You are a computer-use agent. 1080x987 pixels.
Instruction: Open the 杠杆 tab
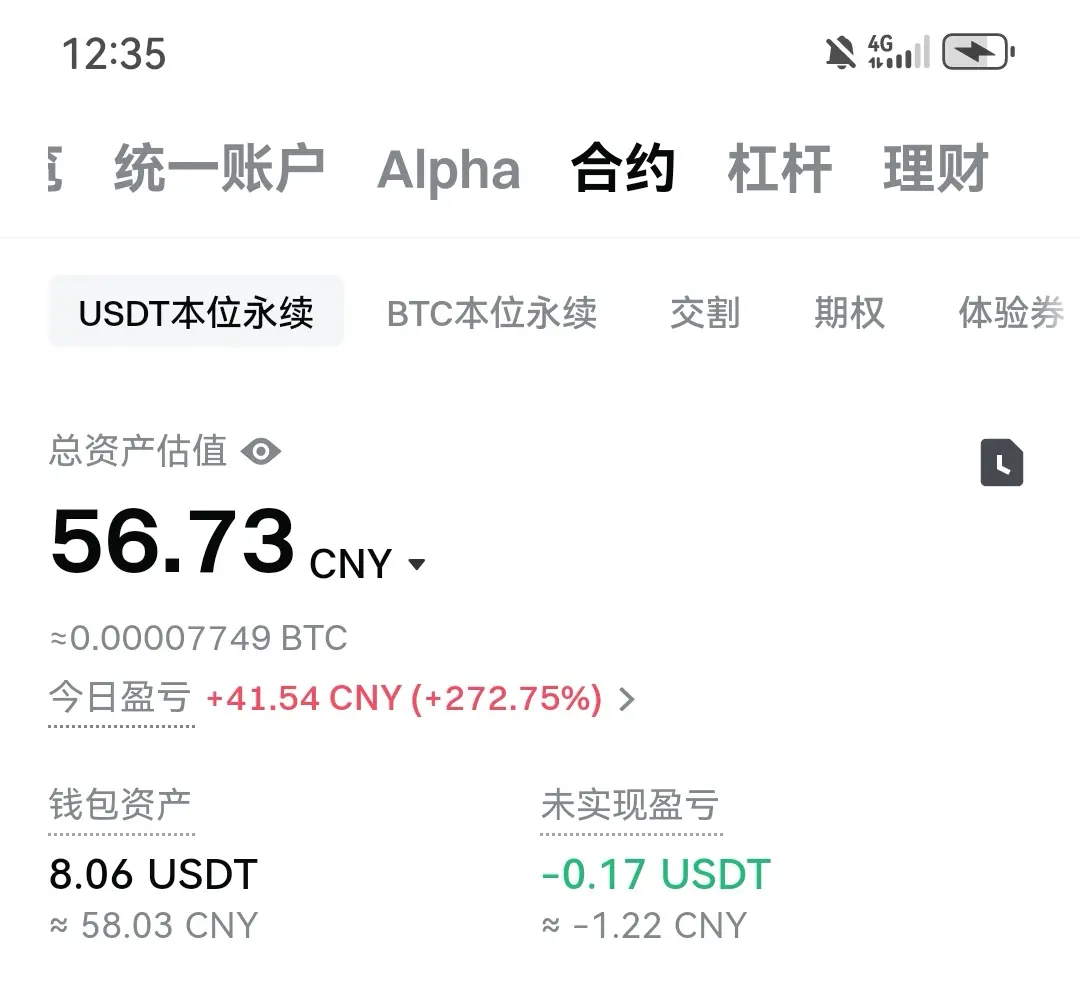tap(780, 169)
